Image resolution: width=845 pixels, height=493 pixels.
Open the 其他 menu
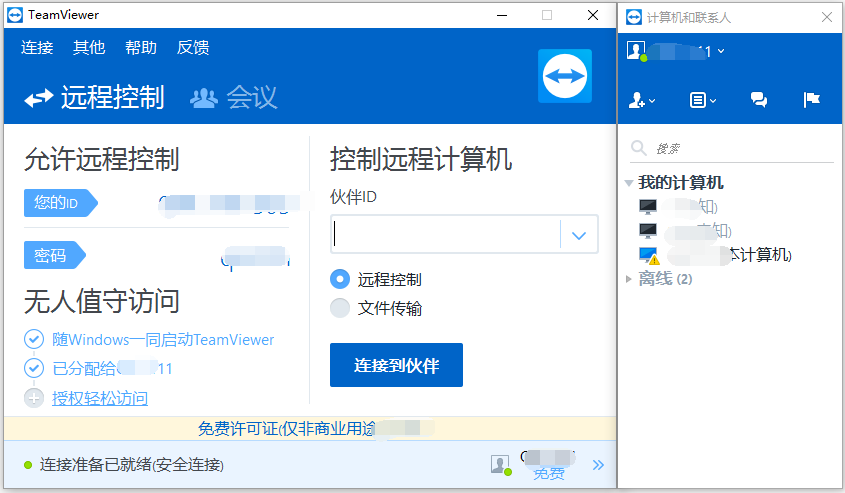tap(89, 47)
